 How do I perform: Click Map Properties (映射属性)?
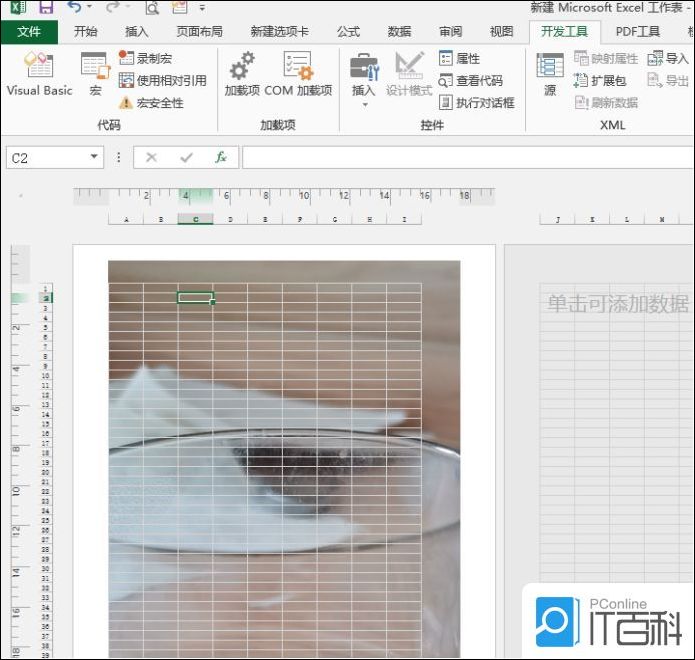pyautogui.click(x=605, y=58)
